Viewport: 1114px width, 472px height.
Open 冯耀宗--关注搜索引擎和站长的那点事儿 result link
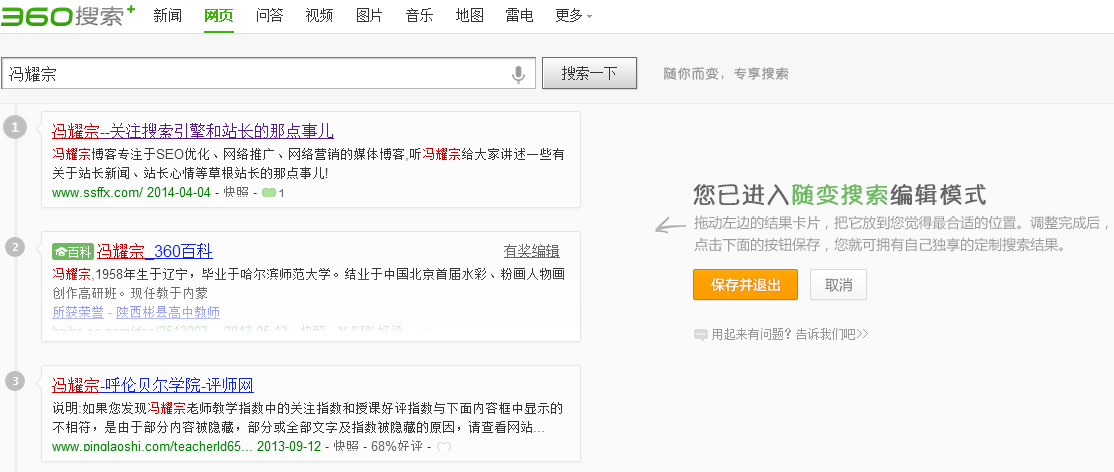click(193, 132)
